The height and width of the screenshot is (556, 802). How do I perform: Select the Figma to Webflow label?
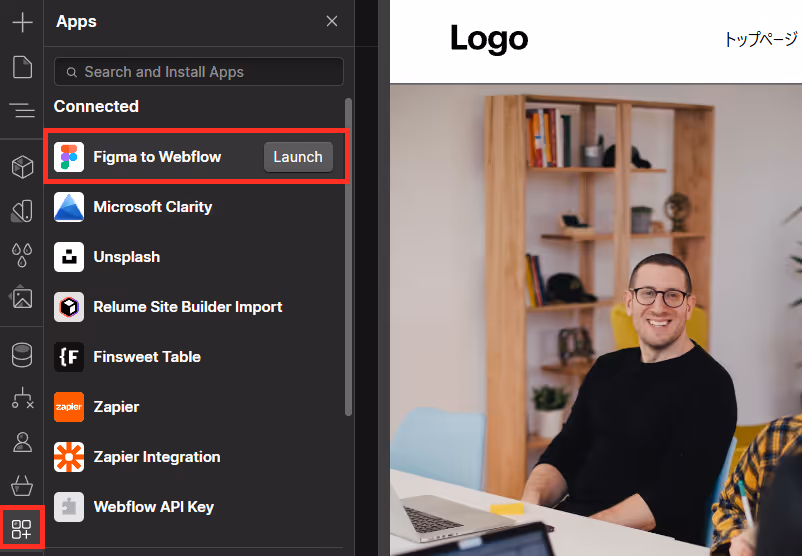[x=157, y=157]
